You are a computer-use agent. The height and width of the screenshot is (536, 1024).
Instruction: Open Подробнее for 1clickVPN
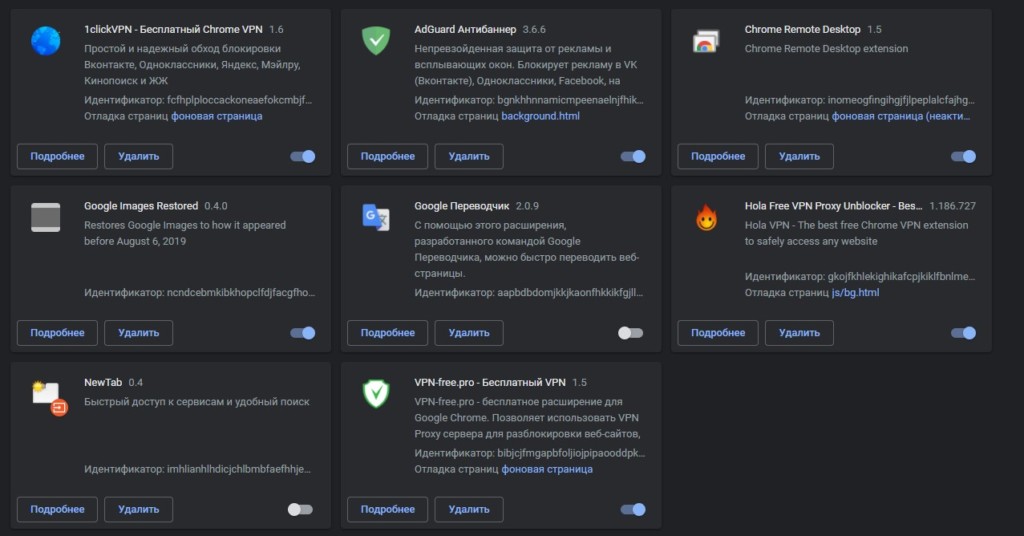point(57,157)
